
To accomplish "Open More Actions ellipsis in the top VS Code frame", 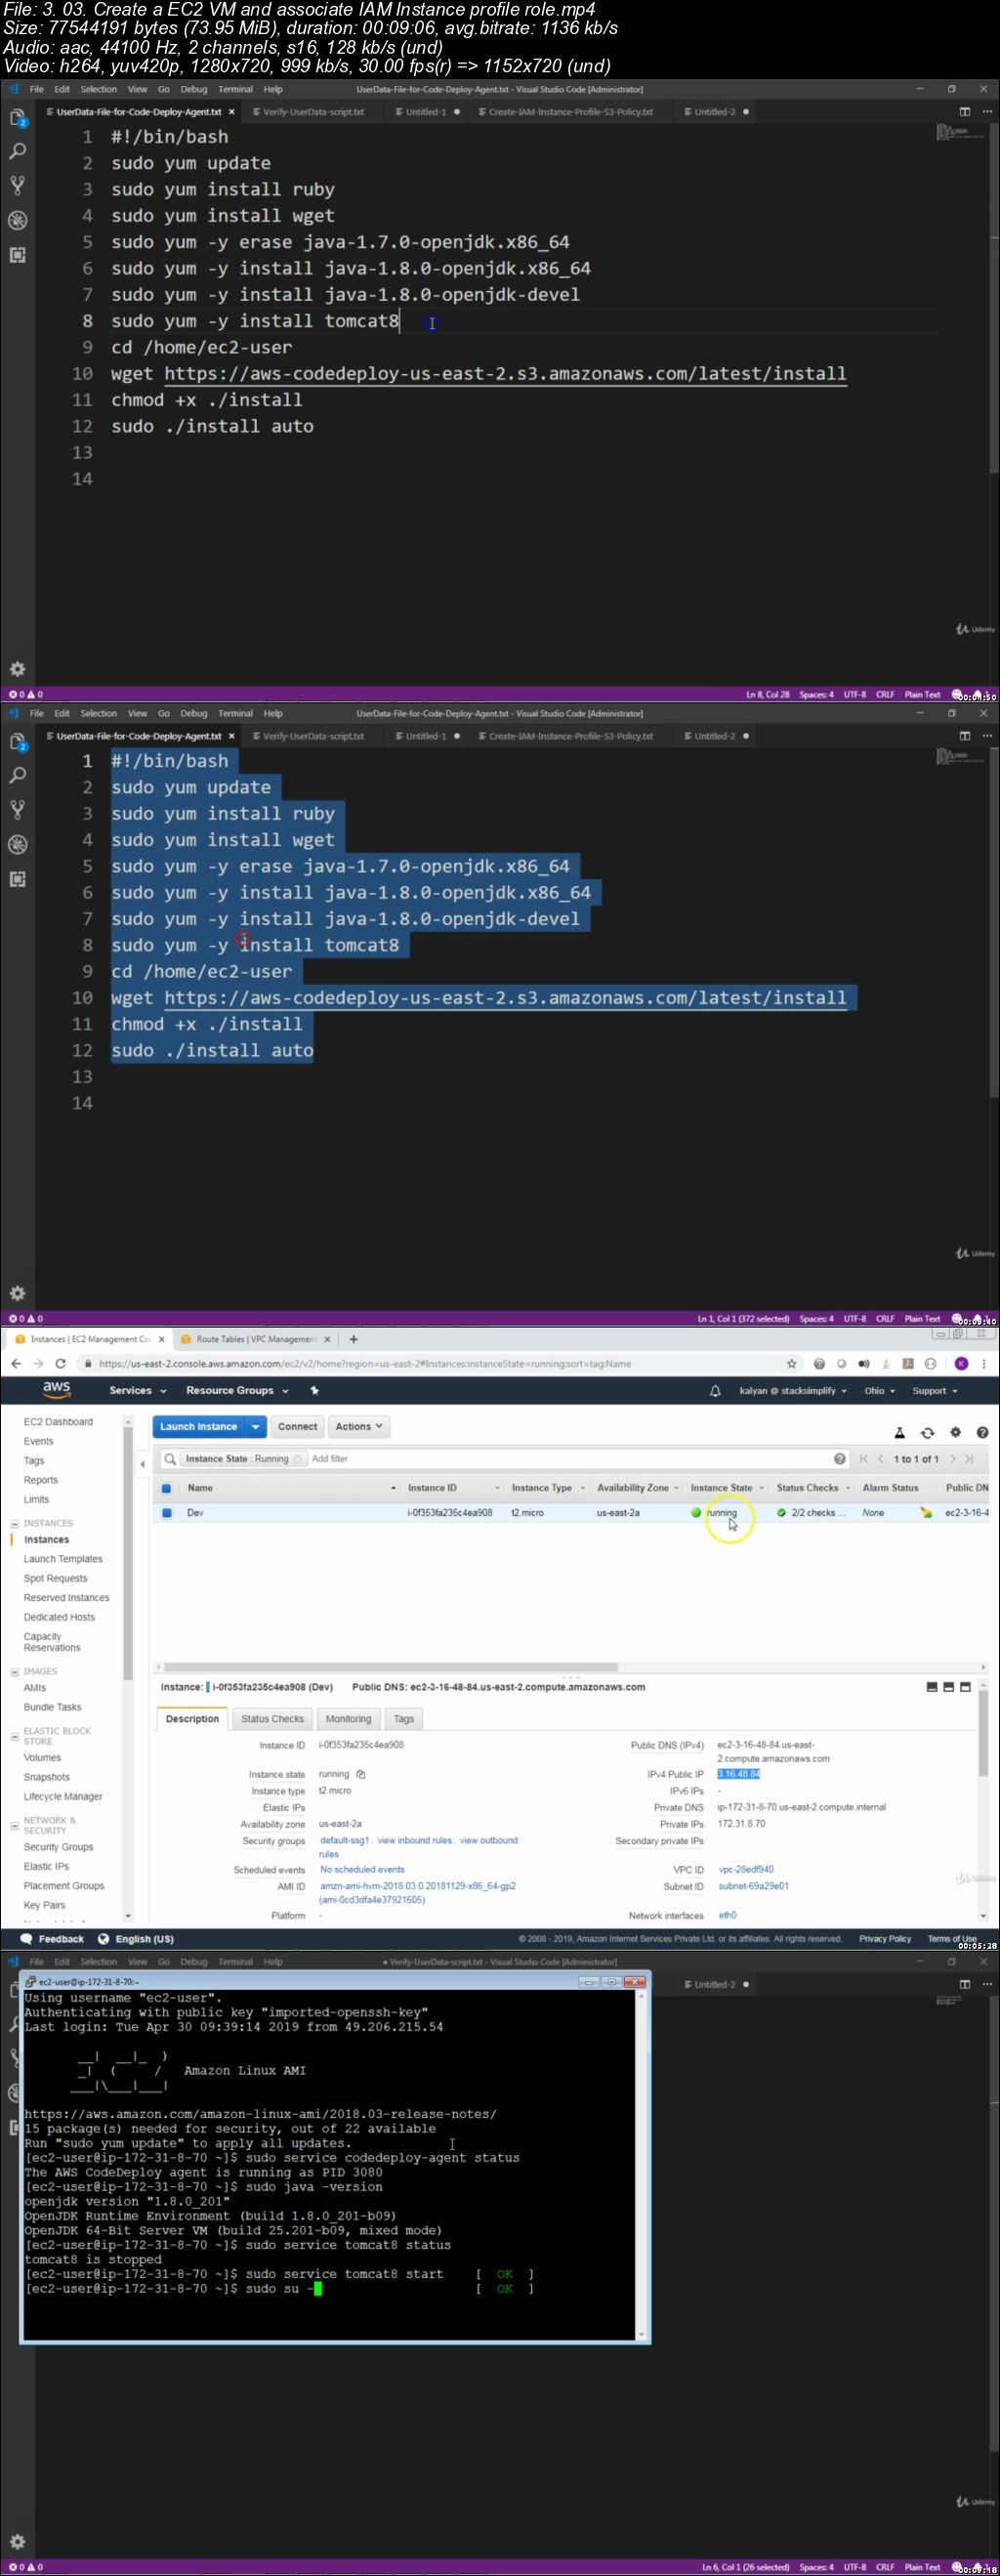I will [987, 112].
